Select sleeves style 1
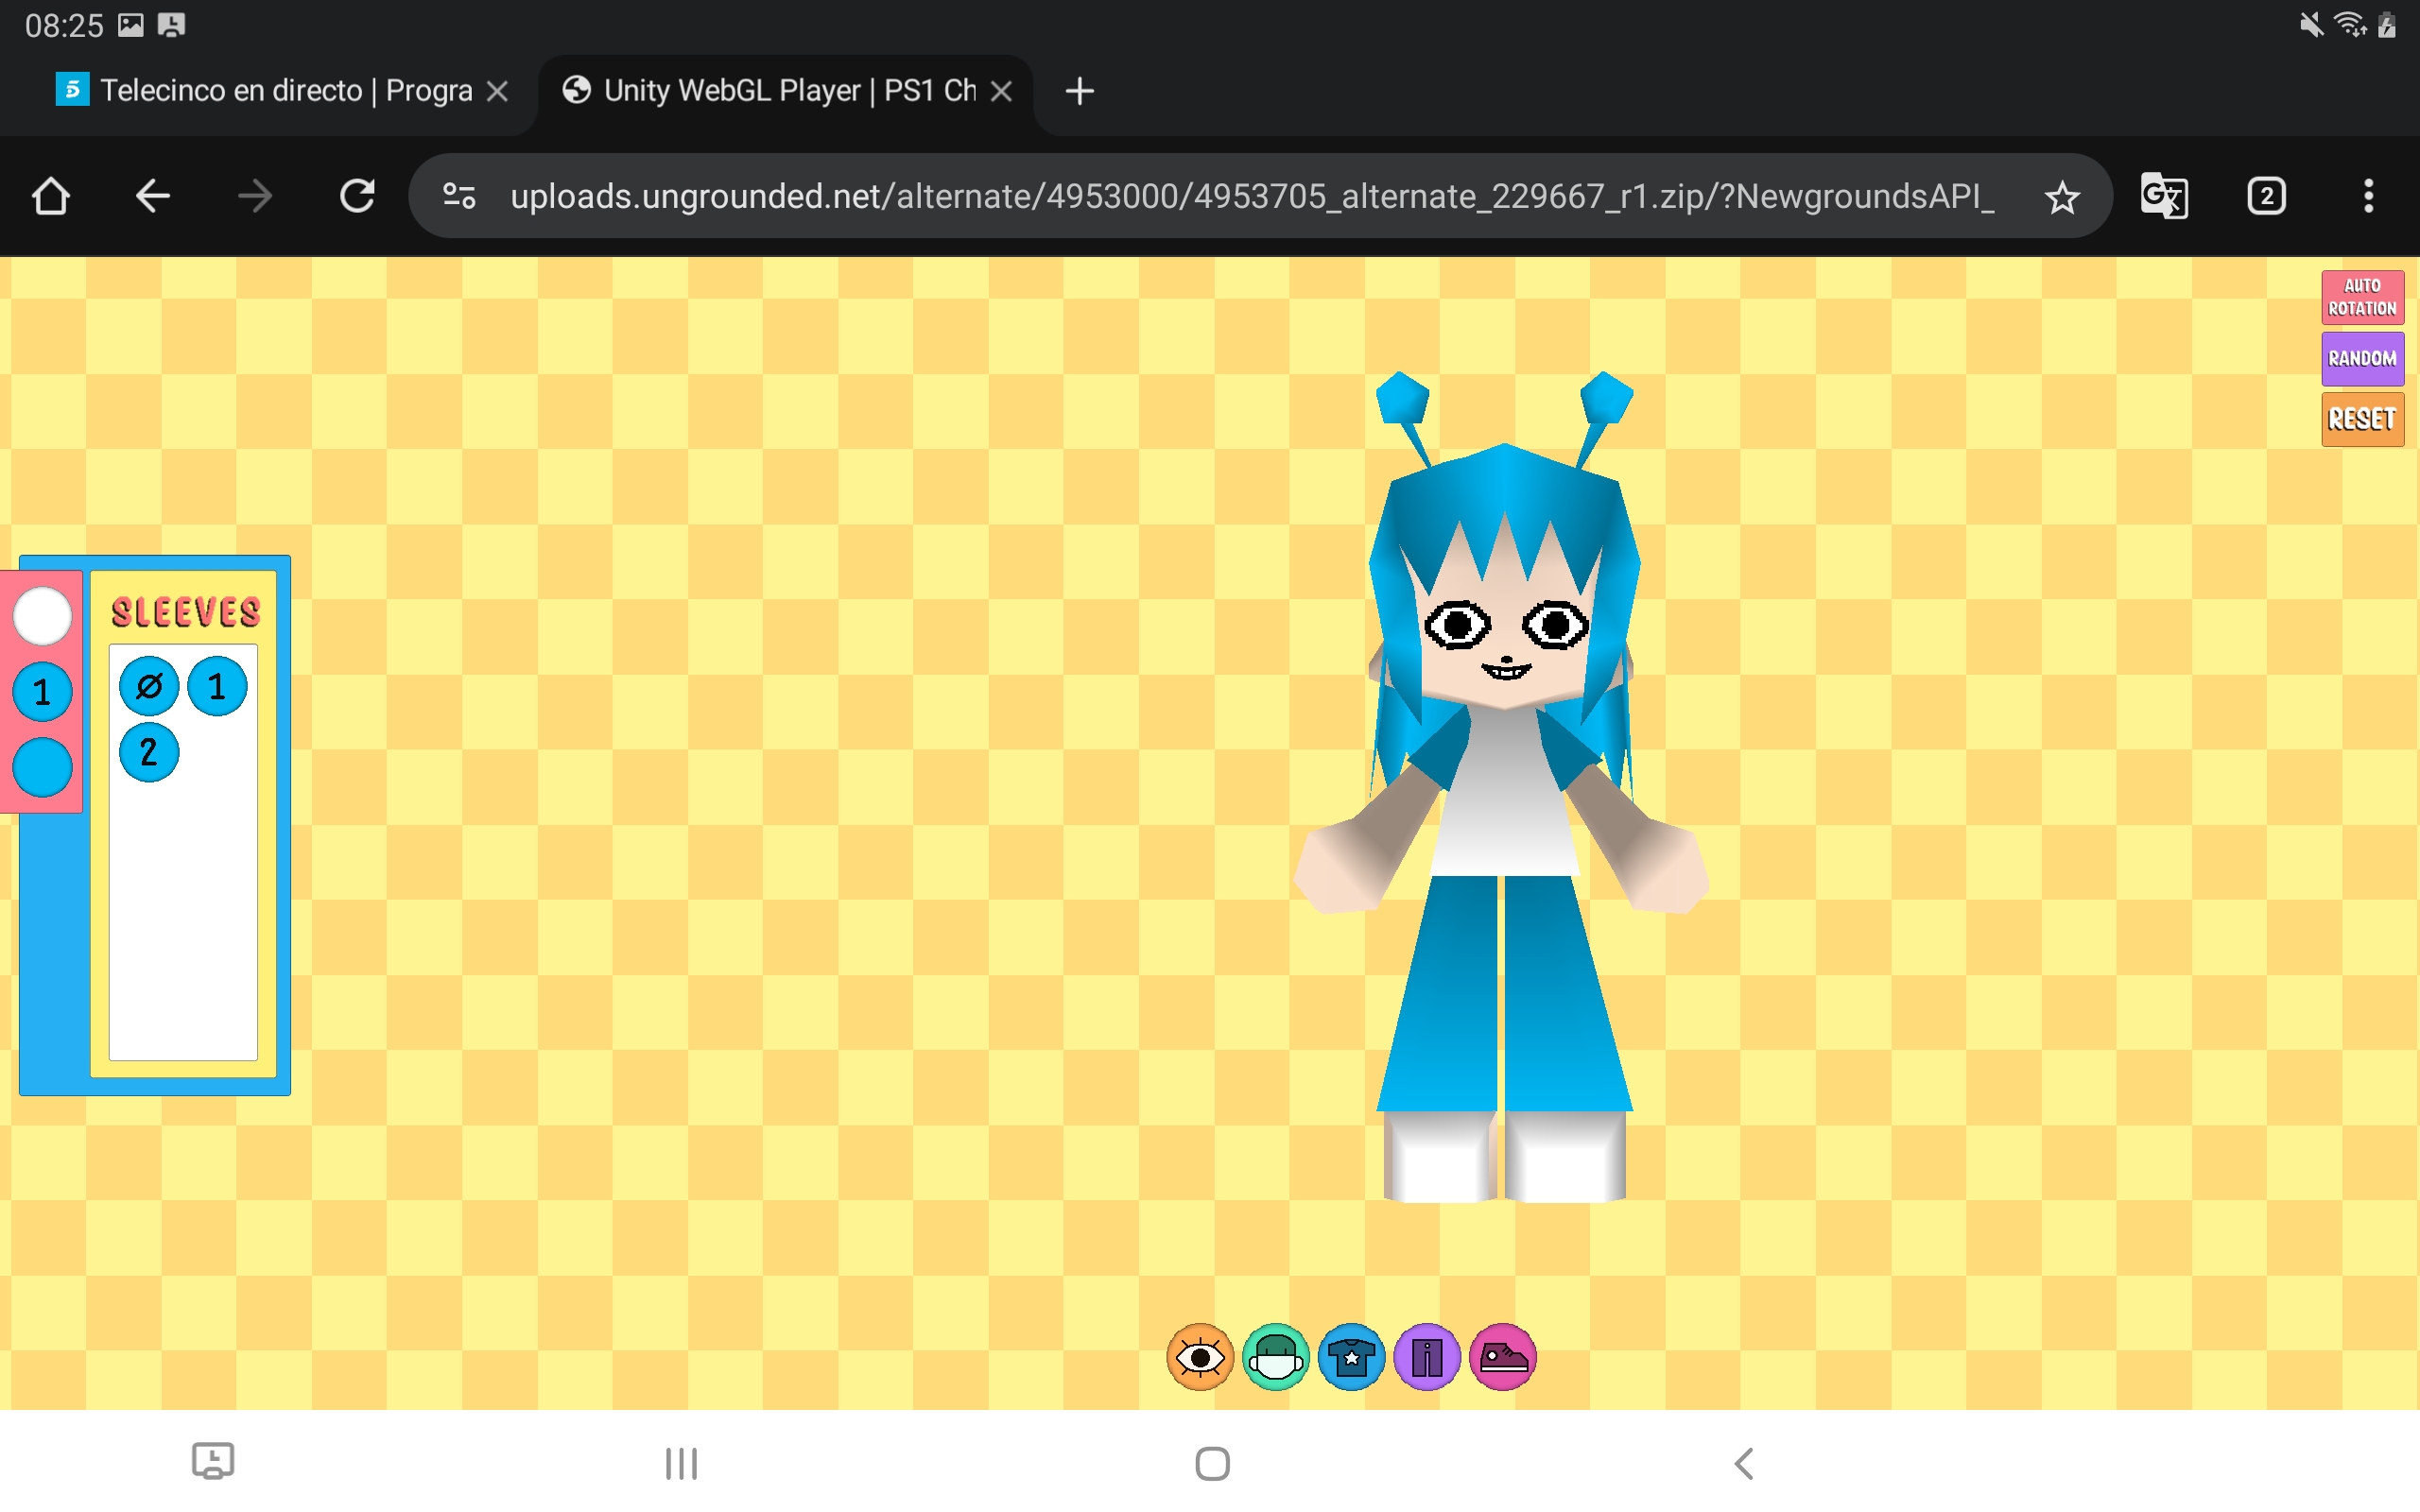The width and height of the screenshot is (2420, 1512). 217,686
